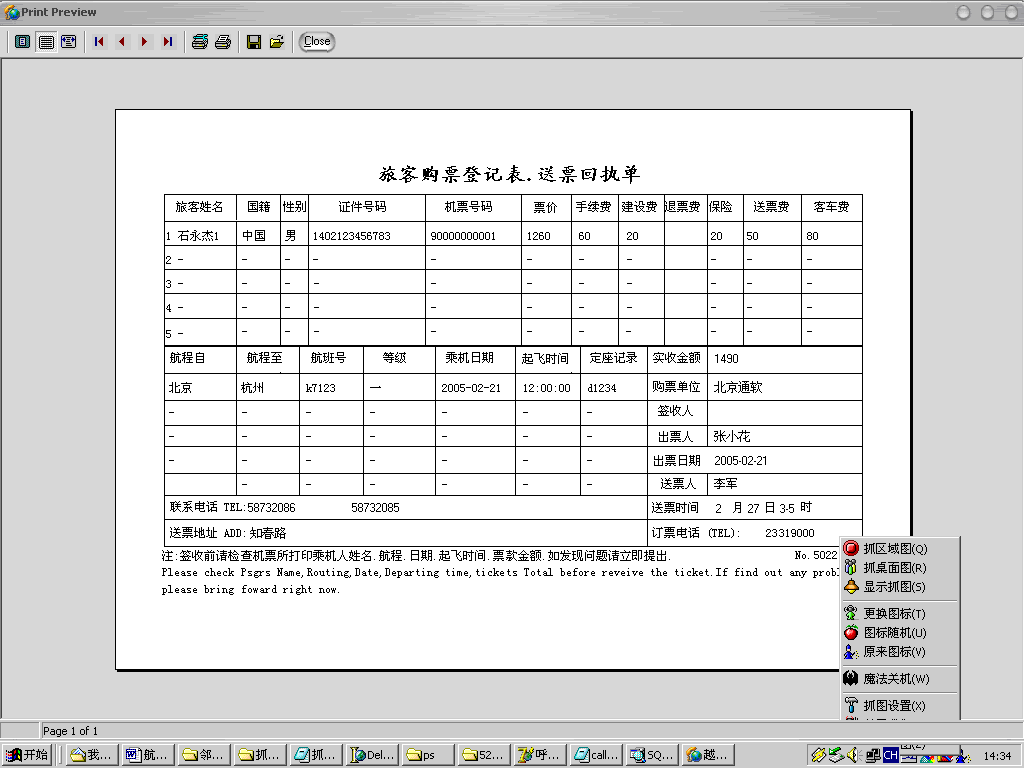
Task: Choose 图标随机(U) from the popup menu
Action: pos(899,632)
